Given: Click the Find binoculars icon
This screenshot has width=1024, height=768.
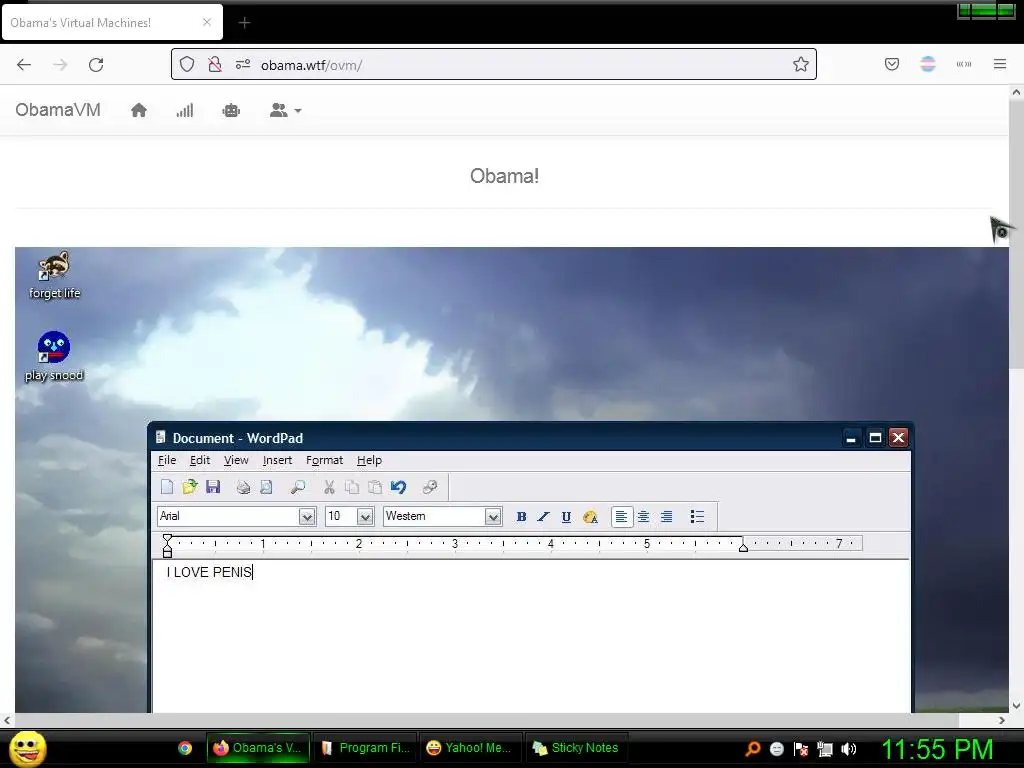Looking at the screenshot, I should pos(298,487).
